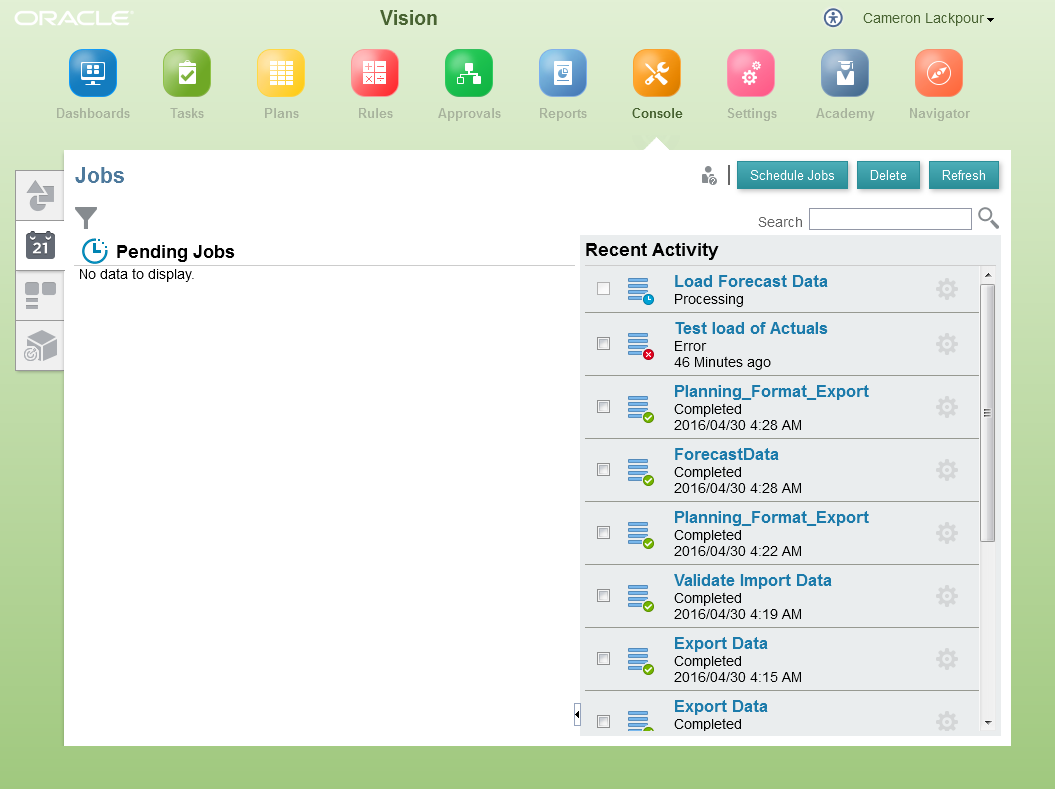
Task: Open the ForecastData job link
Action: click(x=726, y=454)
